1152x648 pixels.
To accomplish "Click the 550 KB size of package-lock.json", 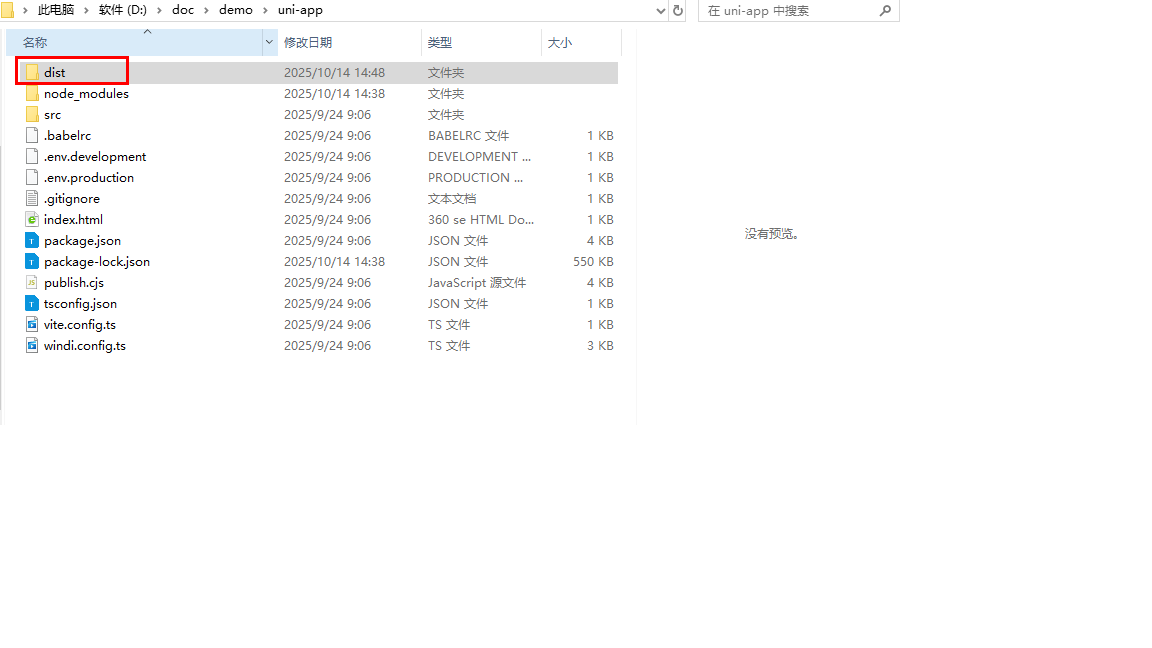I will pyautogui.click(x=593, y=261).
